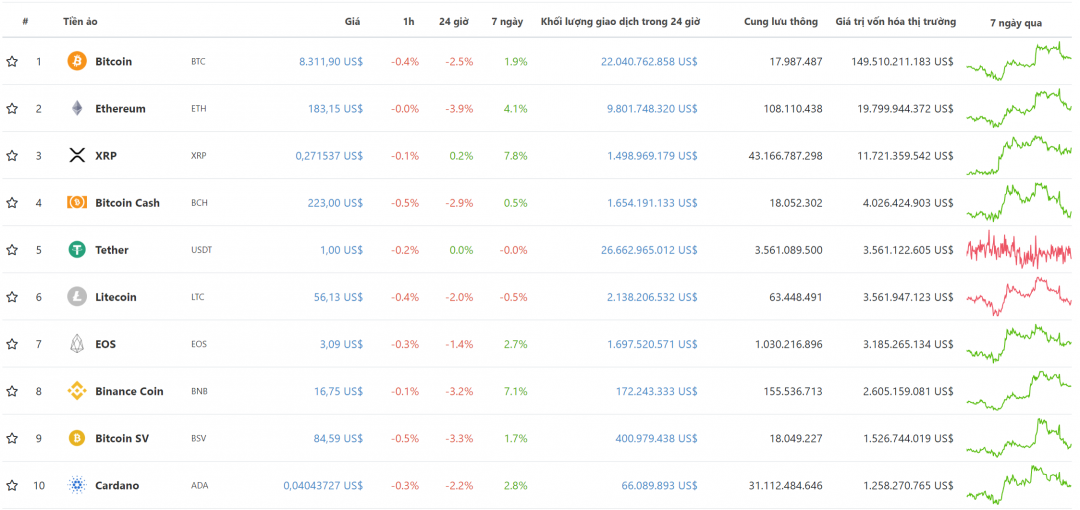Star Bitcoin SV row
The width and height of the screenshot is (1080, 510).
(x=12, y=438)
